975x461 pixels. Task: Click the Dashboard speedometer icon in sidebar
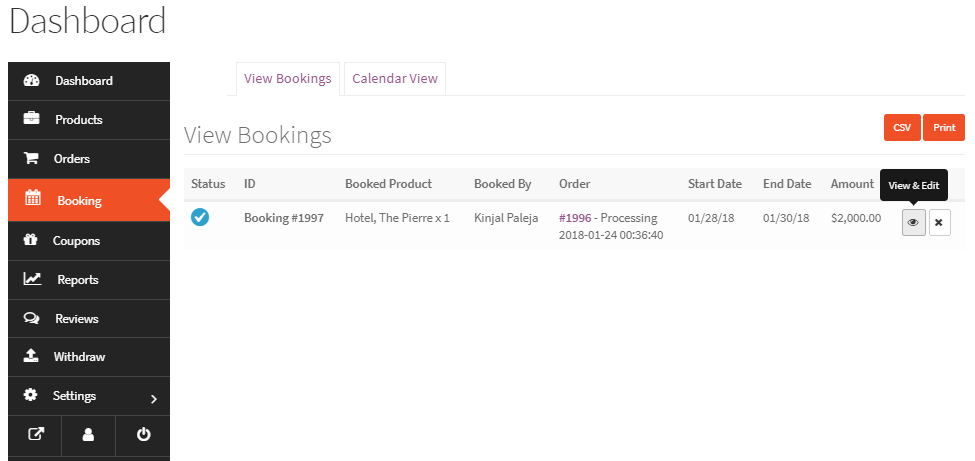click(31, 80)
